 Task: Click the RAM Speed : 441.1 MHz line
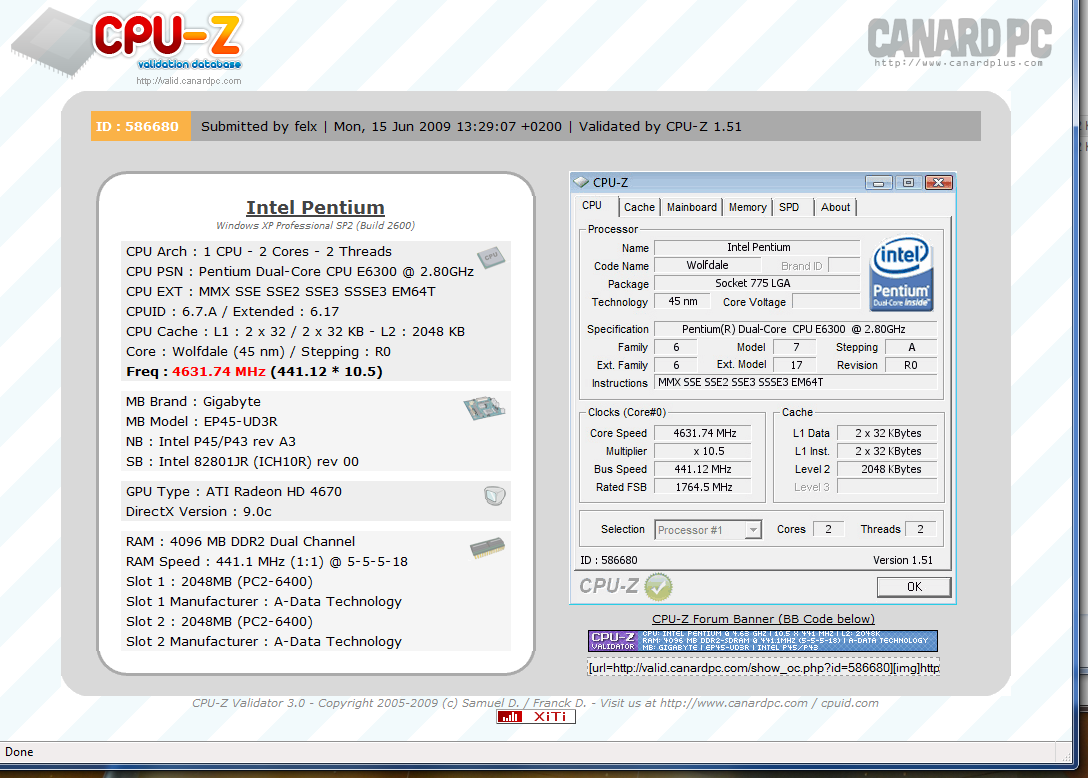click(266, 561)
